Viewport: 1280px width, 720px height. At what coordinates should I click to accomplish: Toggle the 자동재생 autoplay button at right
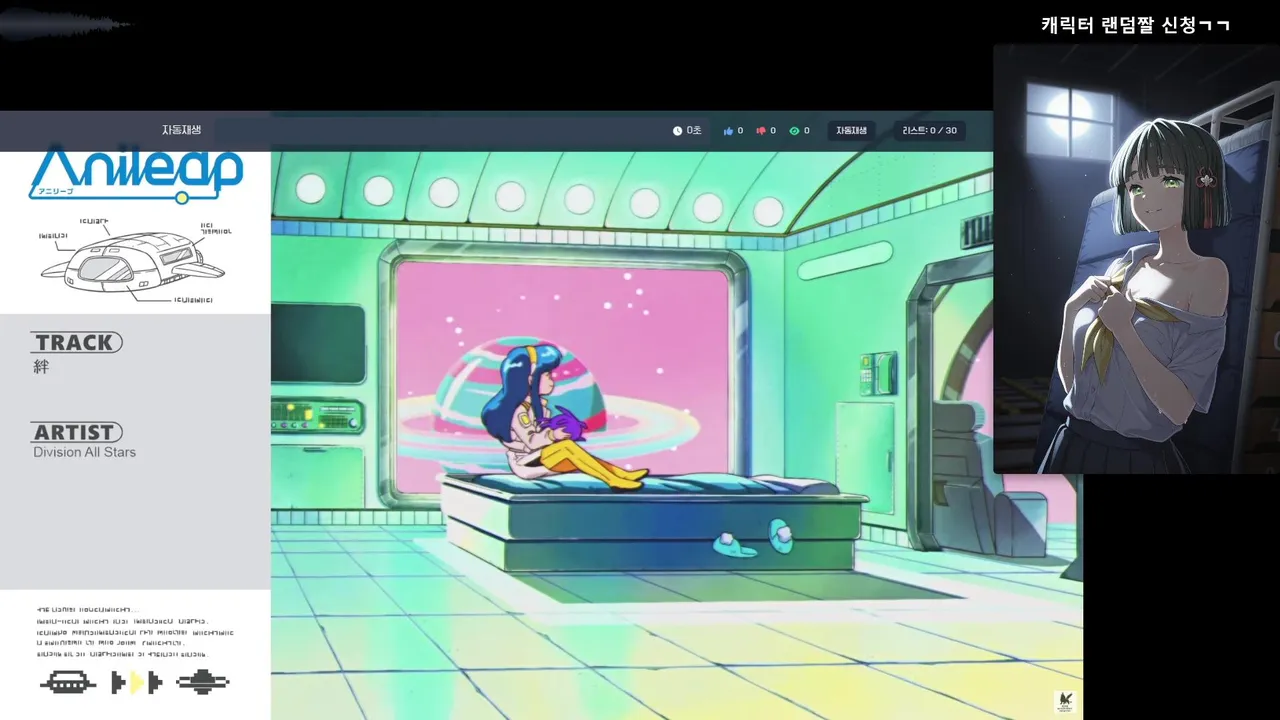(851, 131)
